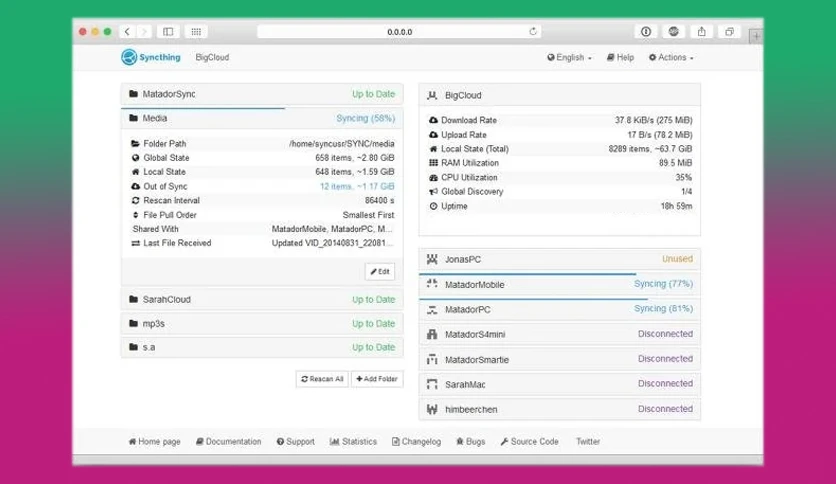Click the MatadorSync folder icon

pos(133,94)
